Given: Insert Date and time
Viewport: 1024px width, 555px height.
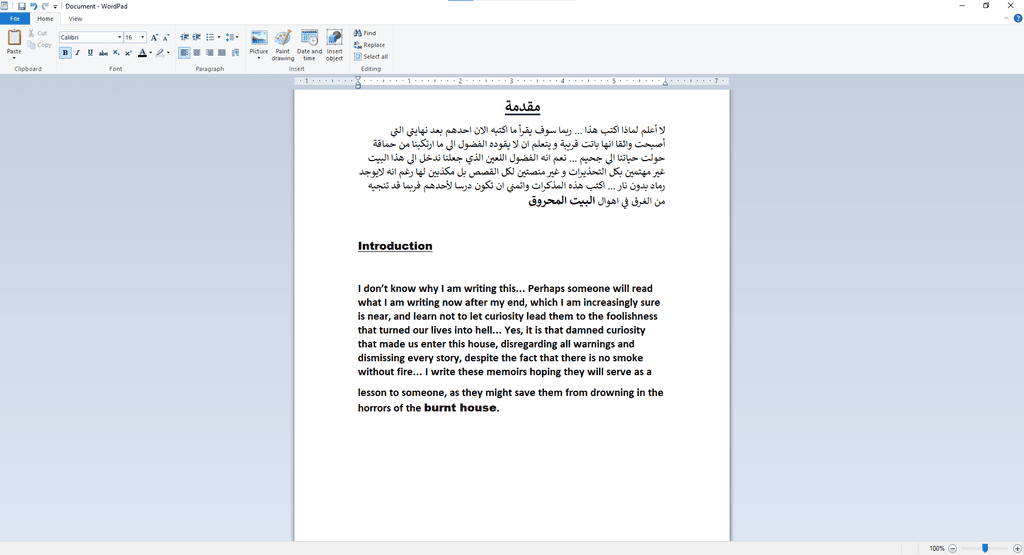Looking at the screenshot, I should [x=309, y=45].
